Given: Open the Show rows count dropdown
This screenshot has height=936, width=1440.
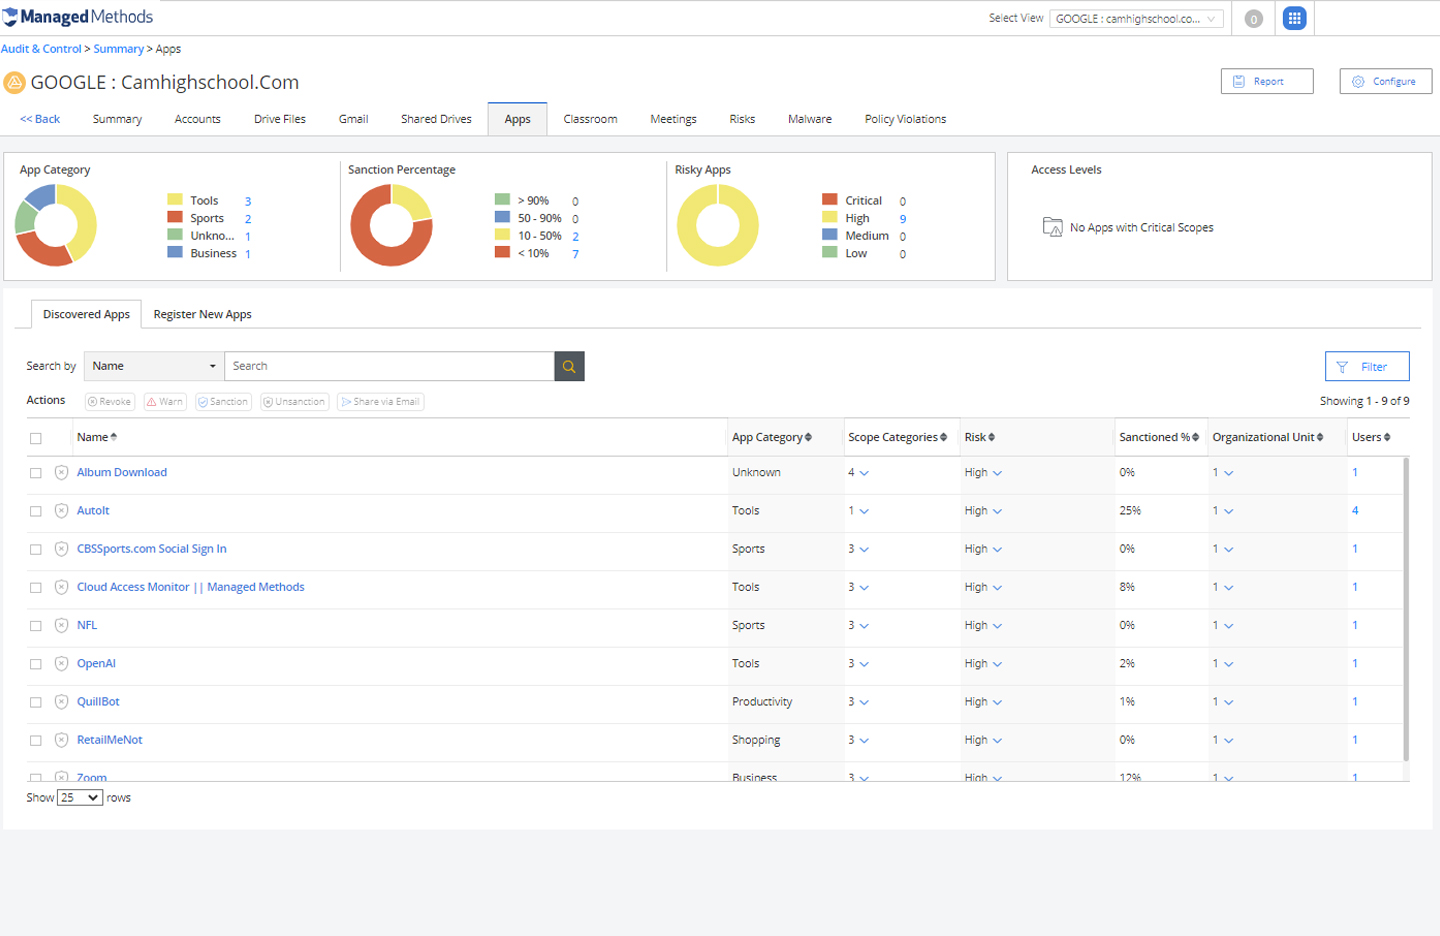Looking at the screenshot, I should pyautogui.click(x=80, y=798).
